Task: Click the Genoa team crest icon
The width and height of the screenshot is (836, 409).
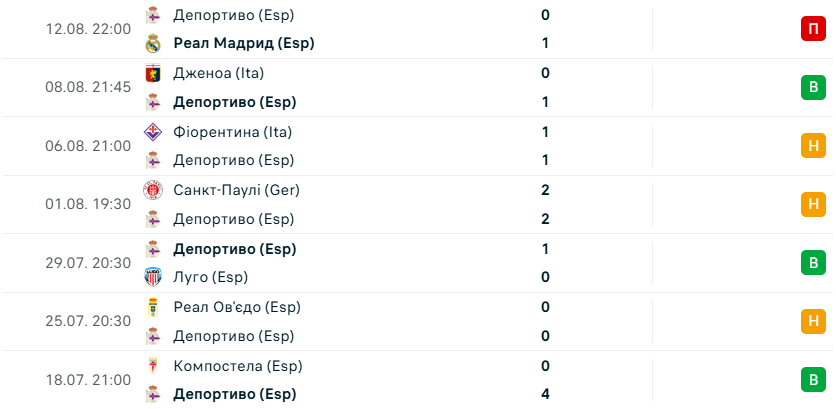Action: coord(153,73)
